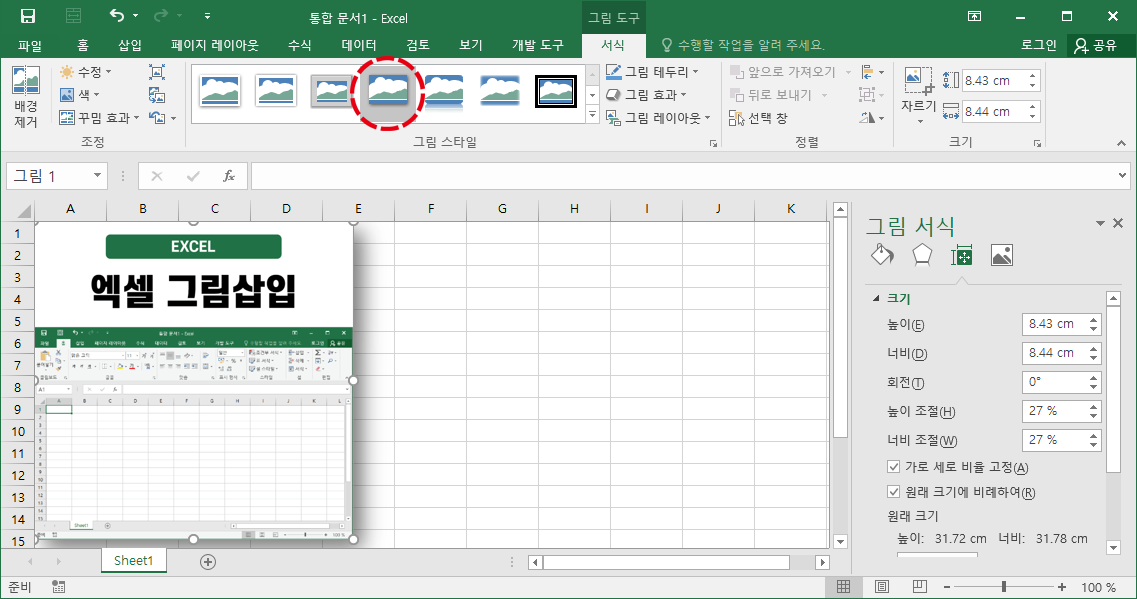Image resolution: width=1137 pixels, height=599 pixels.
Task: Apply the first picture style thumbnail in gallery
Action: coord(220,91)
